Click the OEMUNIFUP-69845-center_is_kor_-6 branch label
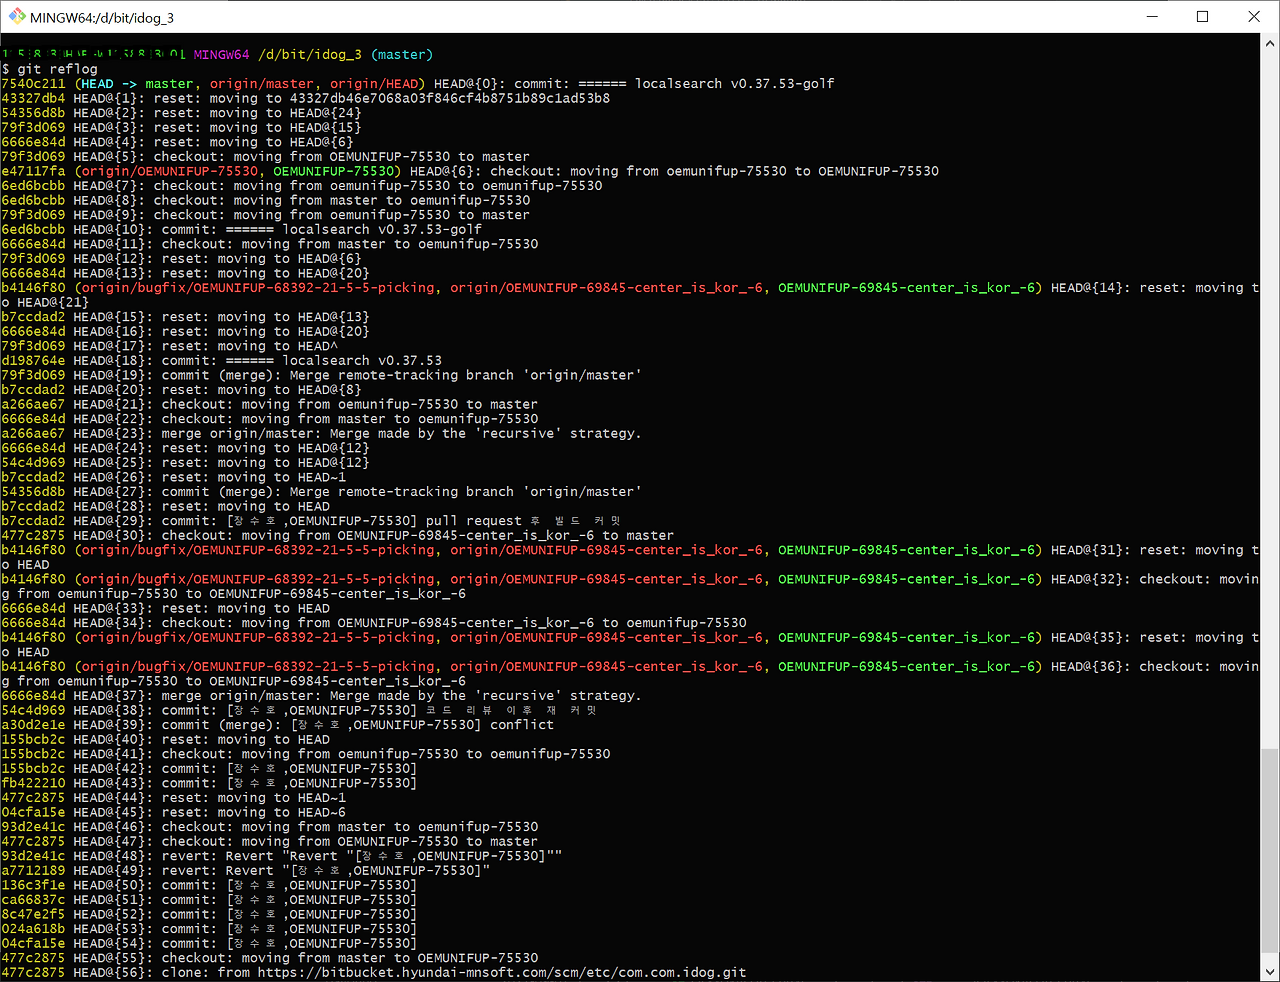1280x982 pixels. 907,287
